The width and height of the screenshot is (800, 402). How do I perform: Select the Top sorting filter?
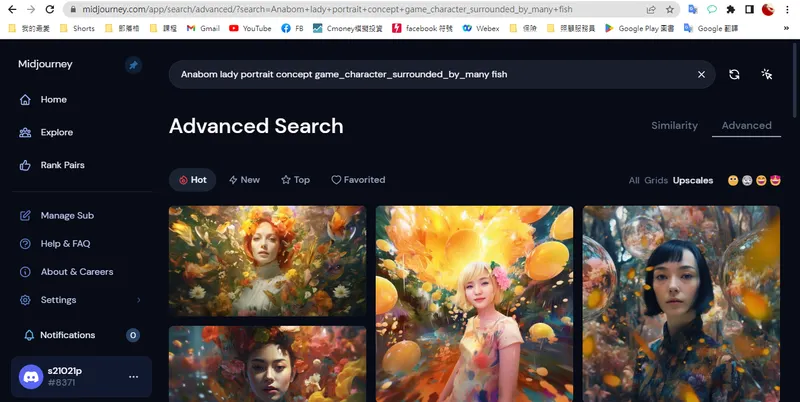(x=295, y=180)
